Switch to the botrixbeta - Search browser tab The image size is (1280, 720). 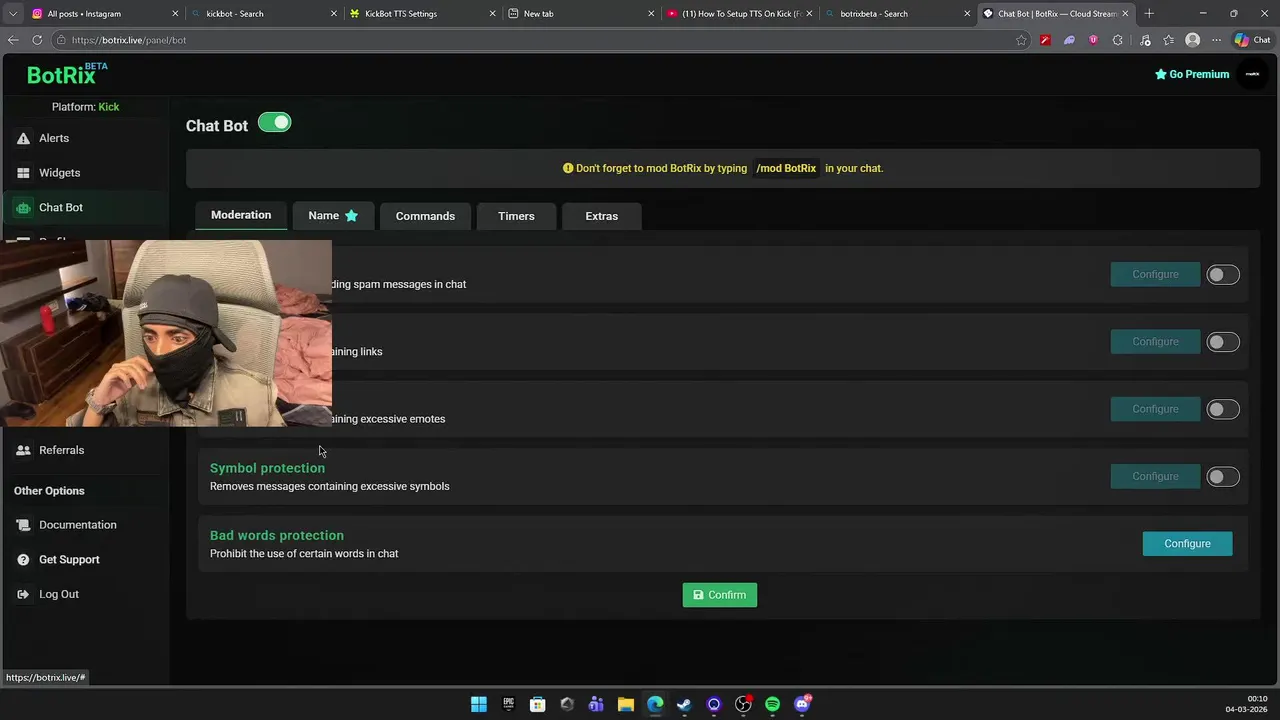pos(895,13)
